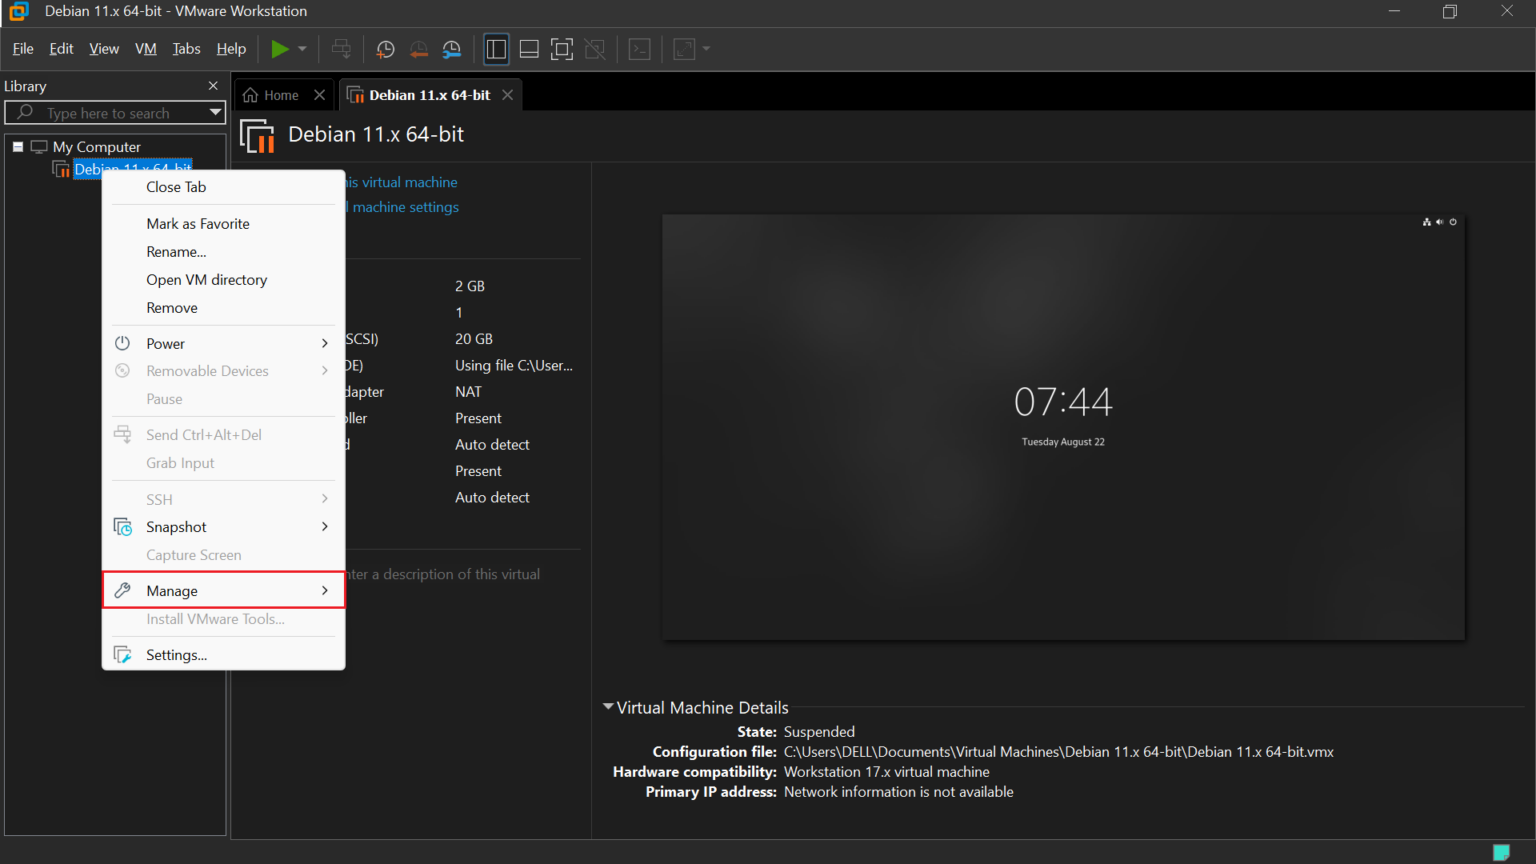Toggle off the highlighted console view button
This screenshot has width=1536, height=864.
pyautogui.click(x=496, y=48)
